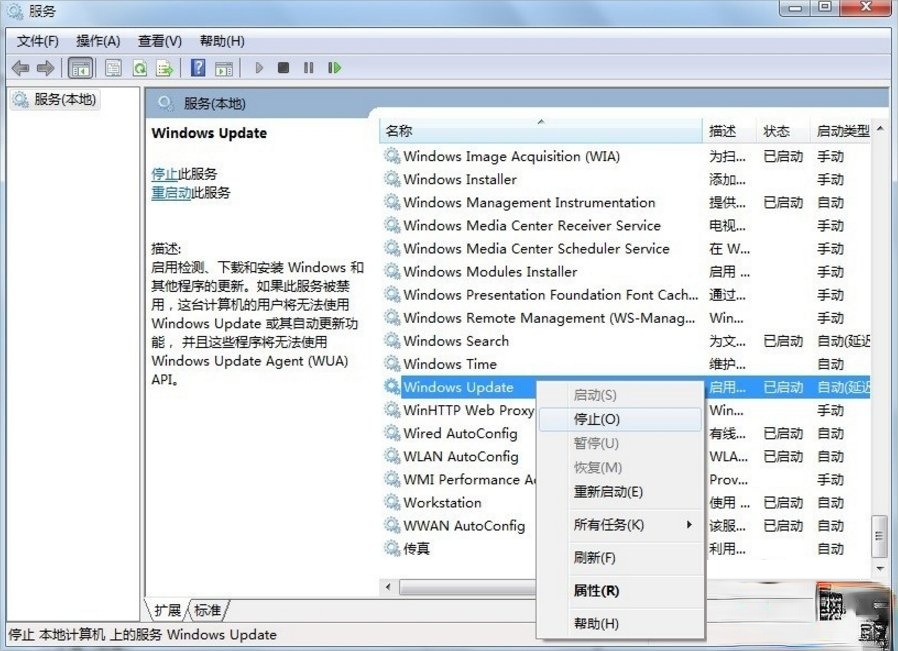898x651 pixels.
Task: Open the blue Help question-mark icon
Action: [x=198, y=68]
